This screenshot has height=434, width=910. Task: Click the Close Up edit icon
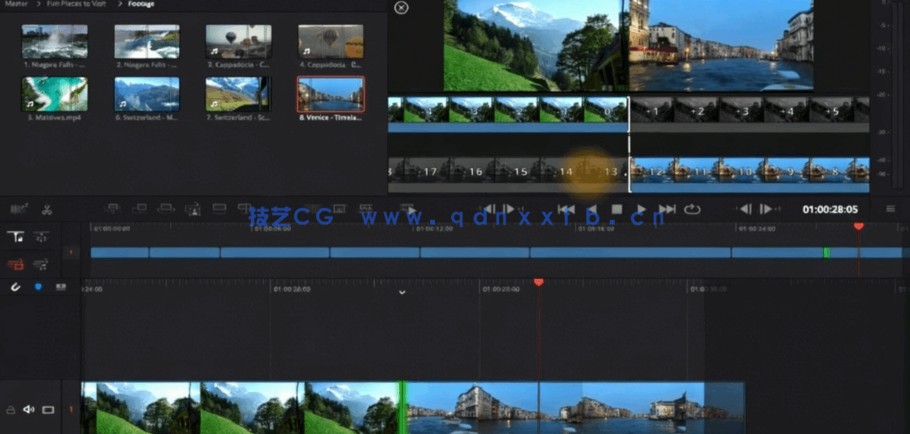click(193, 209)
